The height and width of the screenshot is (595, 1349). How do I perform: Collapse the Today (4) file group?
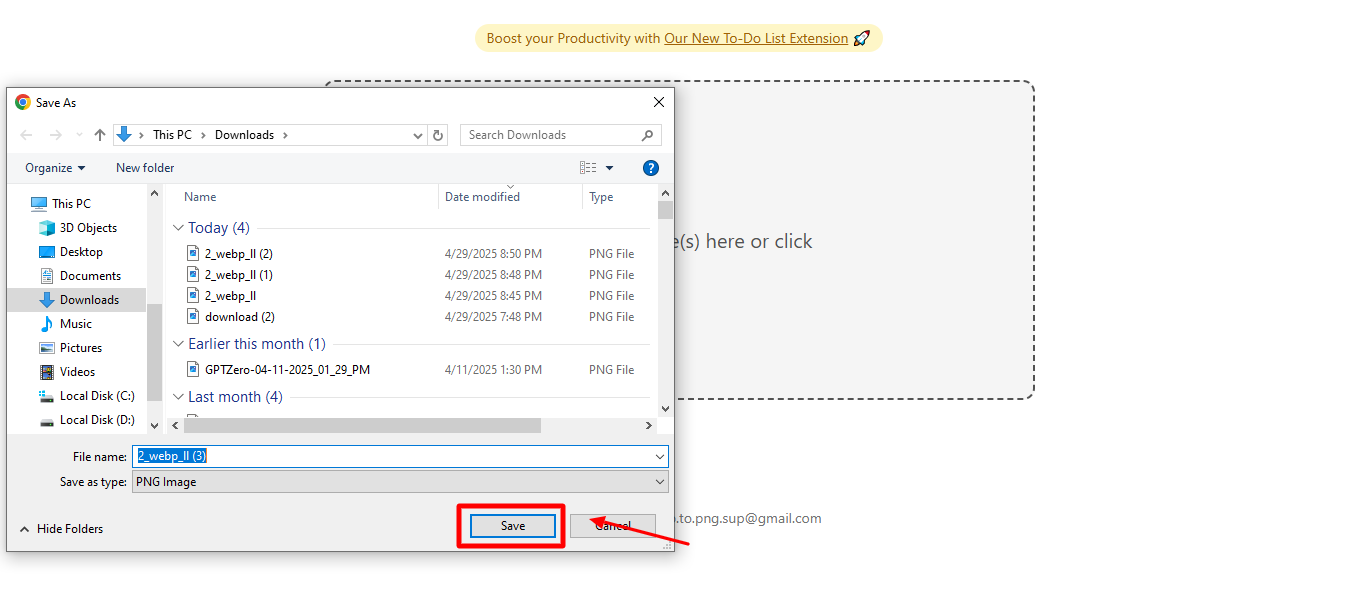[178, 227]
